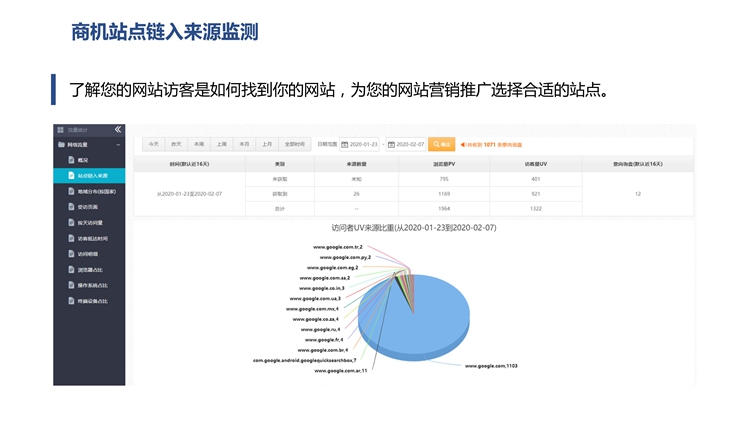Image resolution: width=750 pixels, height=422 pixels.
Task: Click the 概况 page icon in sidebar
Action: 70,160
